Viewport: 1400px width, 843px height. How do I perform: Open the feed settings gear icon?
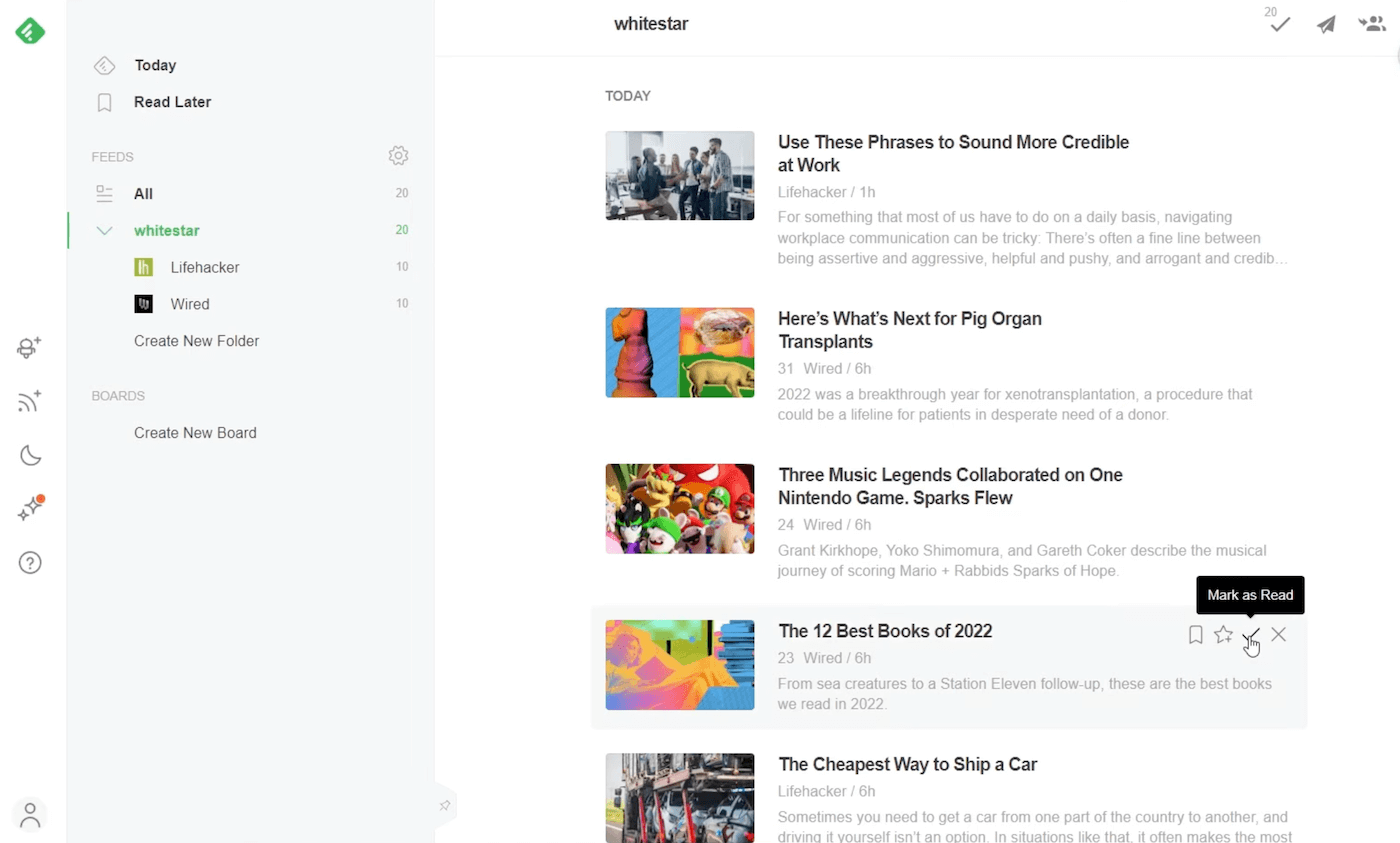(398, 156)
